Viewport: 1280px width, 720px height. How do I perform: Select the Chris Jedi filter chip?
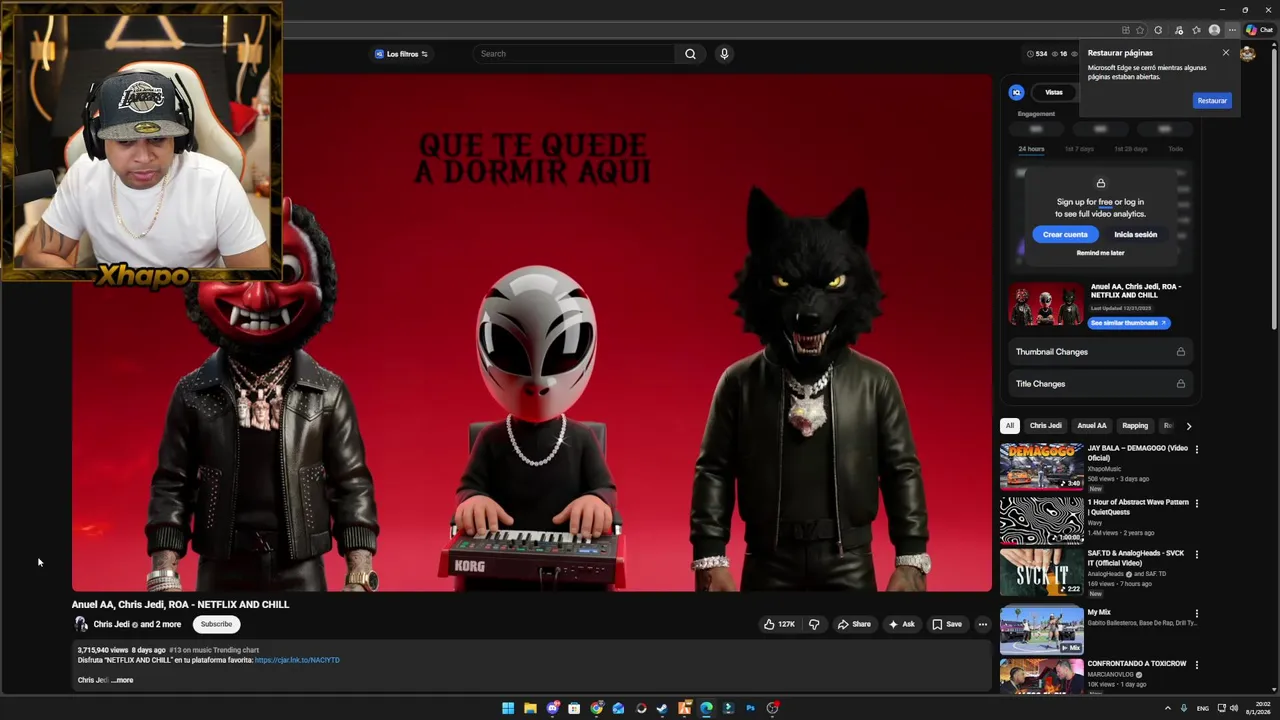pos(1046,426)
